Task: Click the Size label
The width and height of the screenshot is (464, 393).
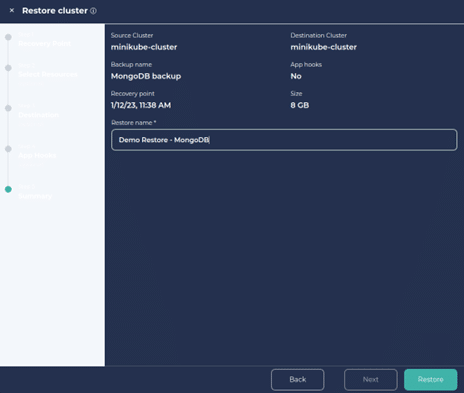Action: 296,94
